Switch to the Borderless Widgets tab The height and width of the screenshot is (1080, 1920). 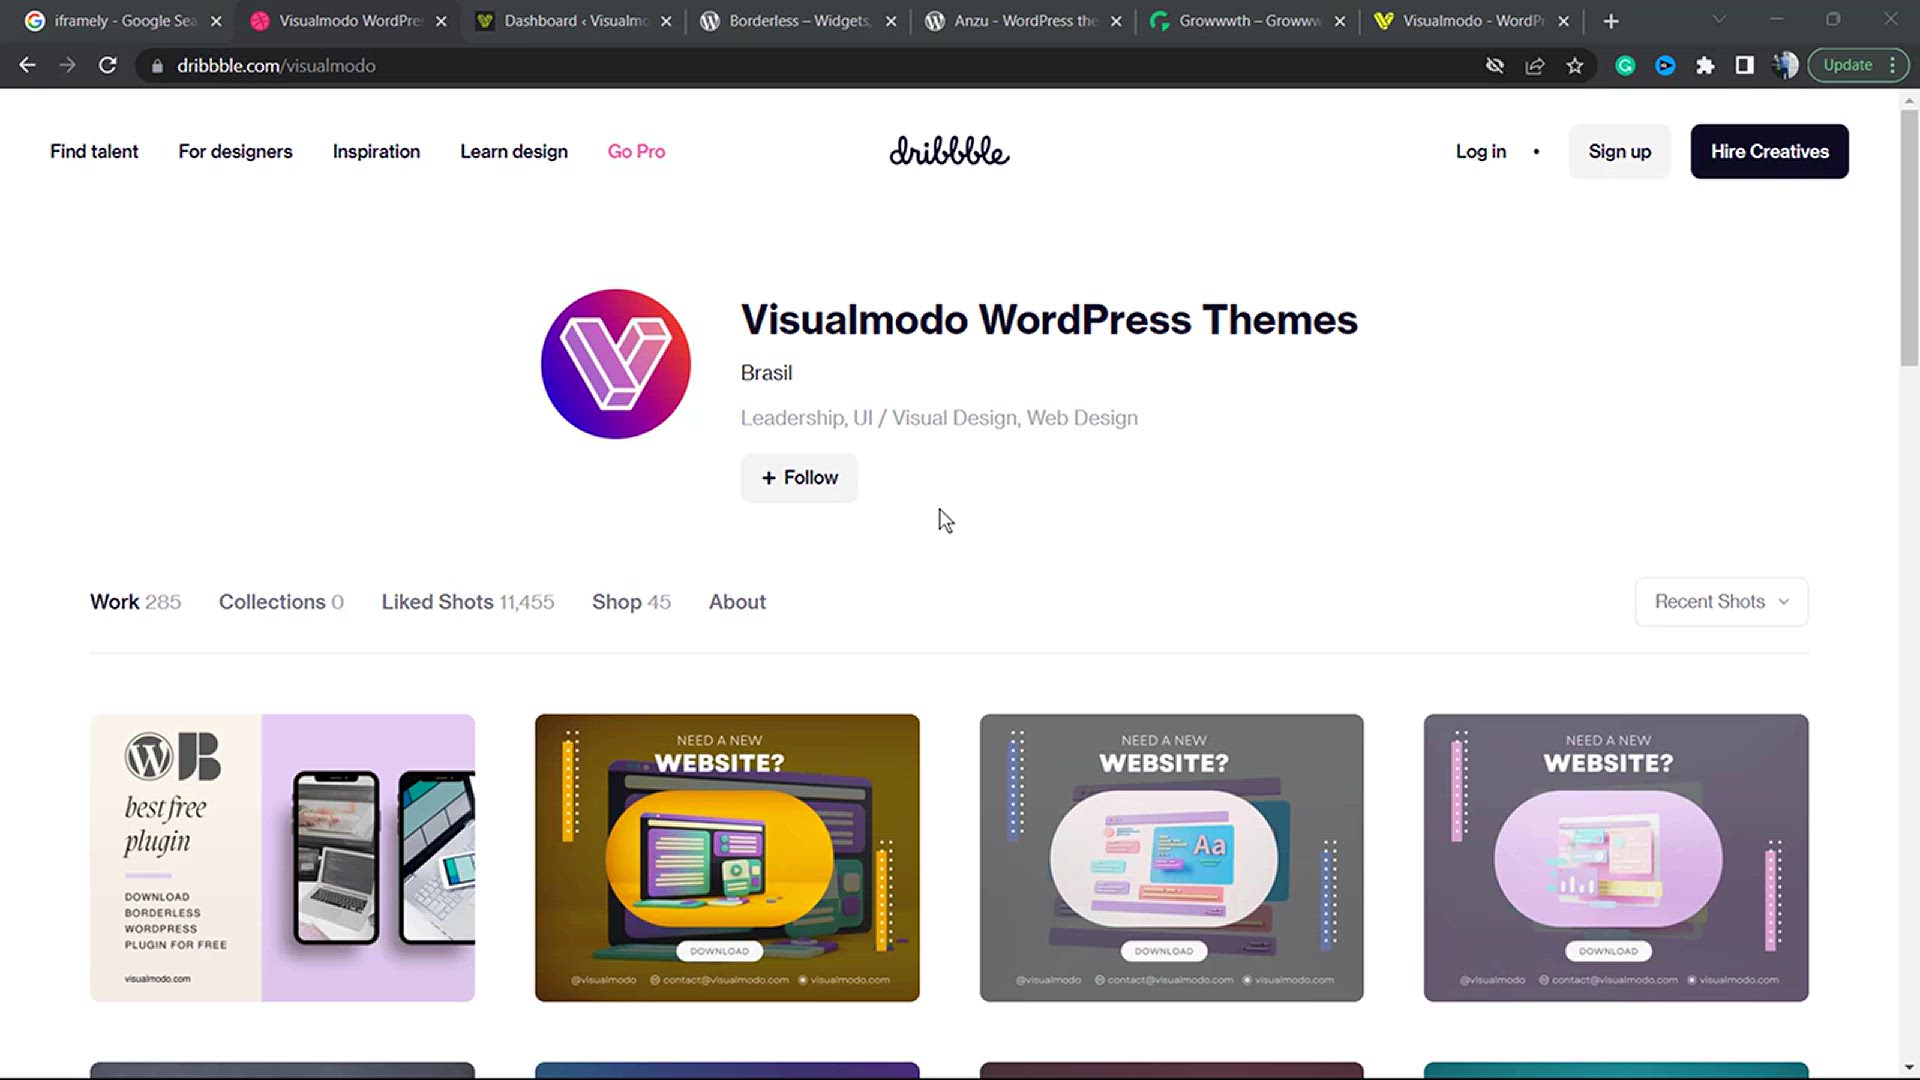[x=798, y=21]
